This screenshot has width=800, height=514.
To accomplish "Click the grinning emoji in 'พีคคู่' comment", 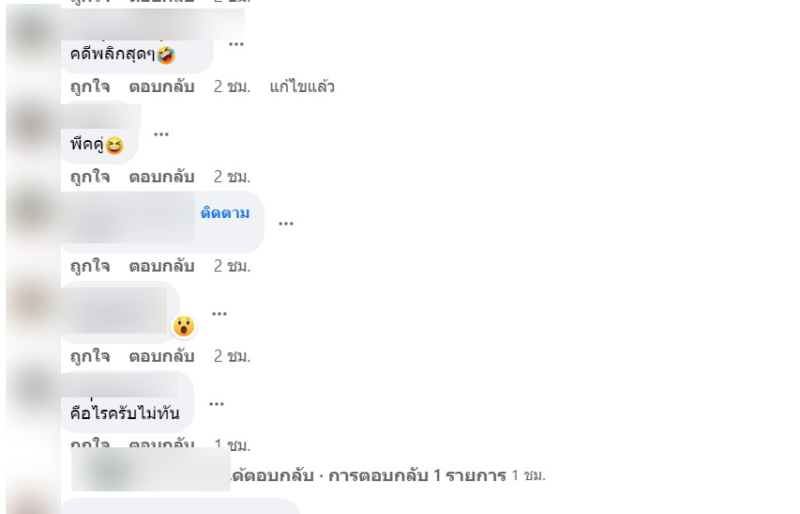I will pos(115,145).
